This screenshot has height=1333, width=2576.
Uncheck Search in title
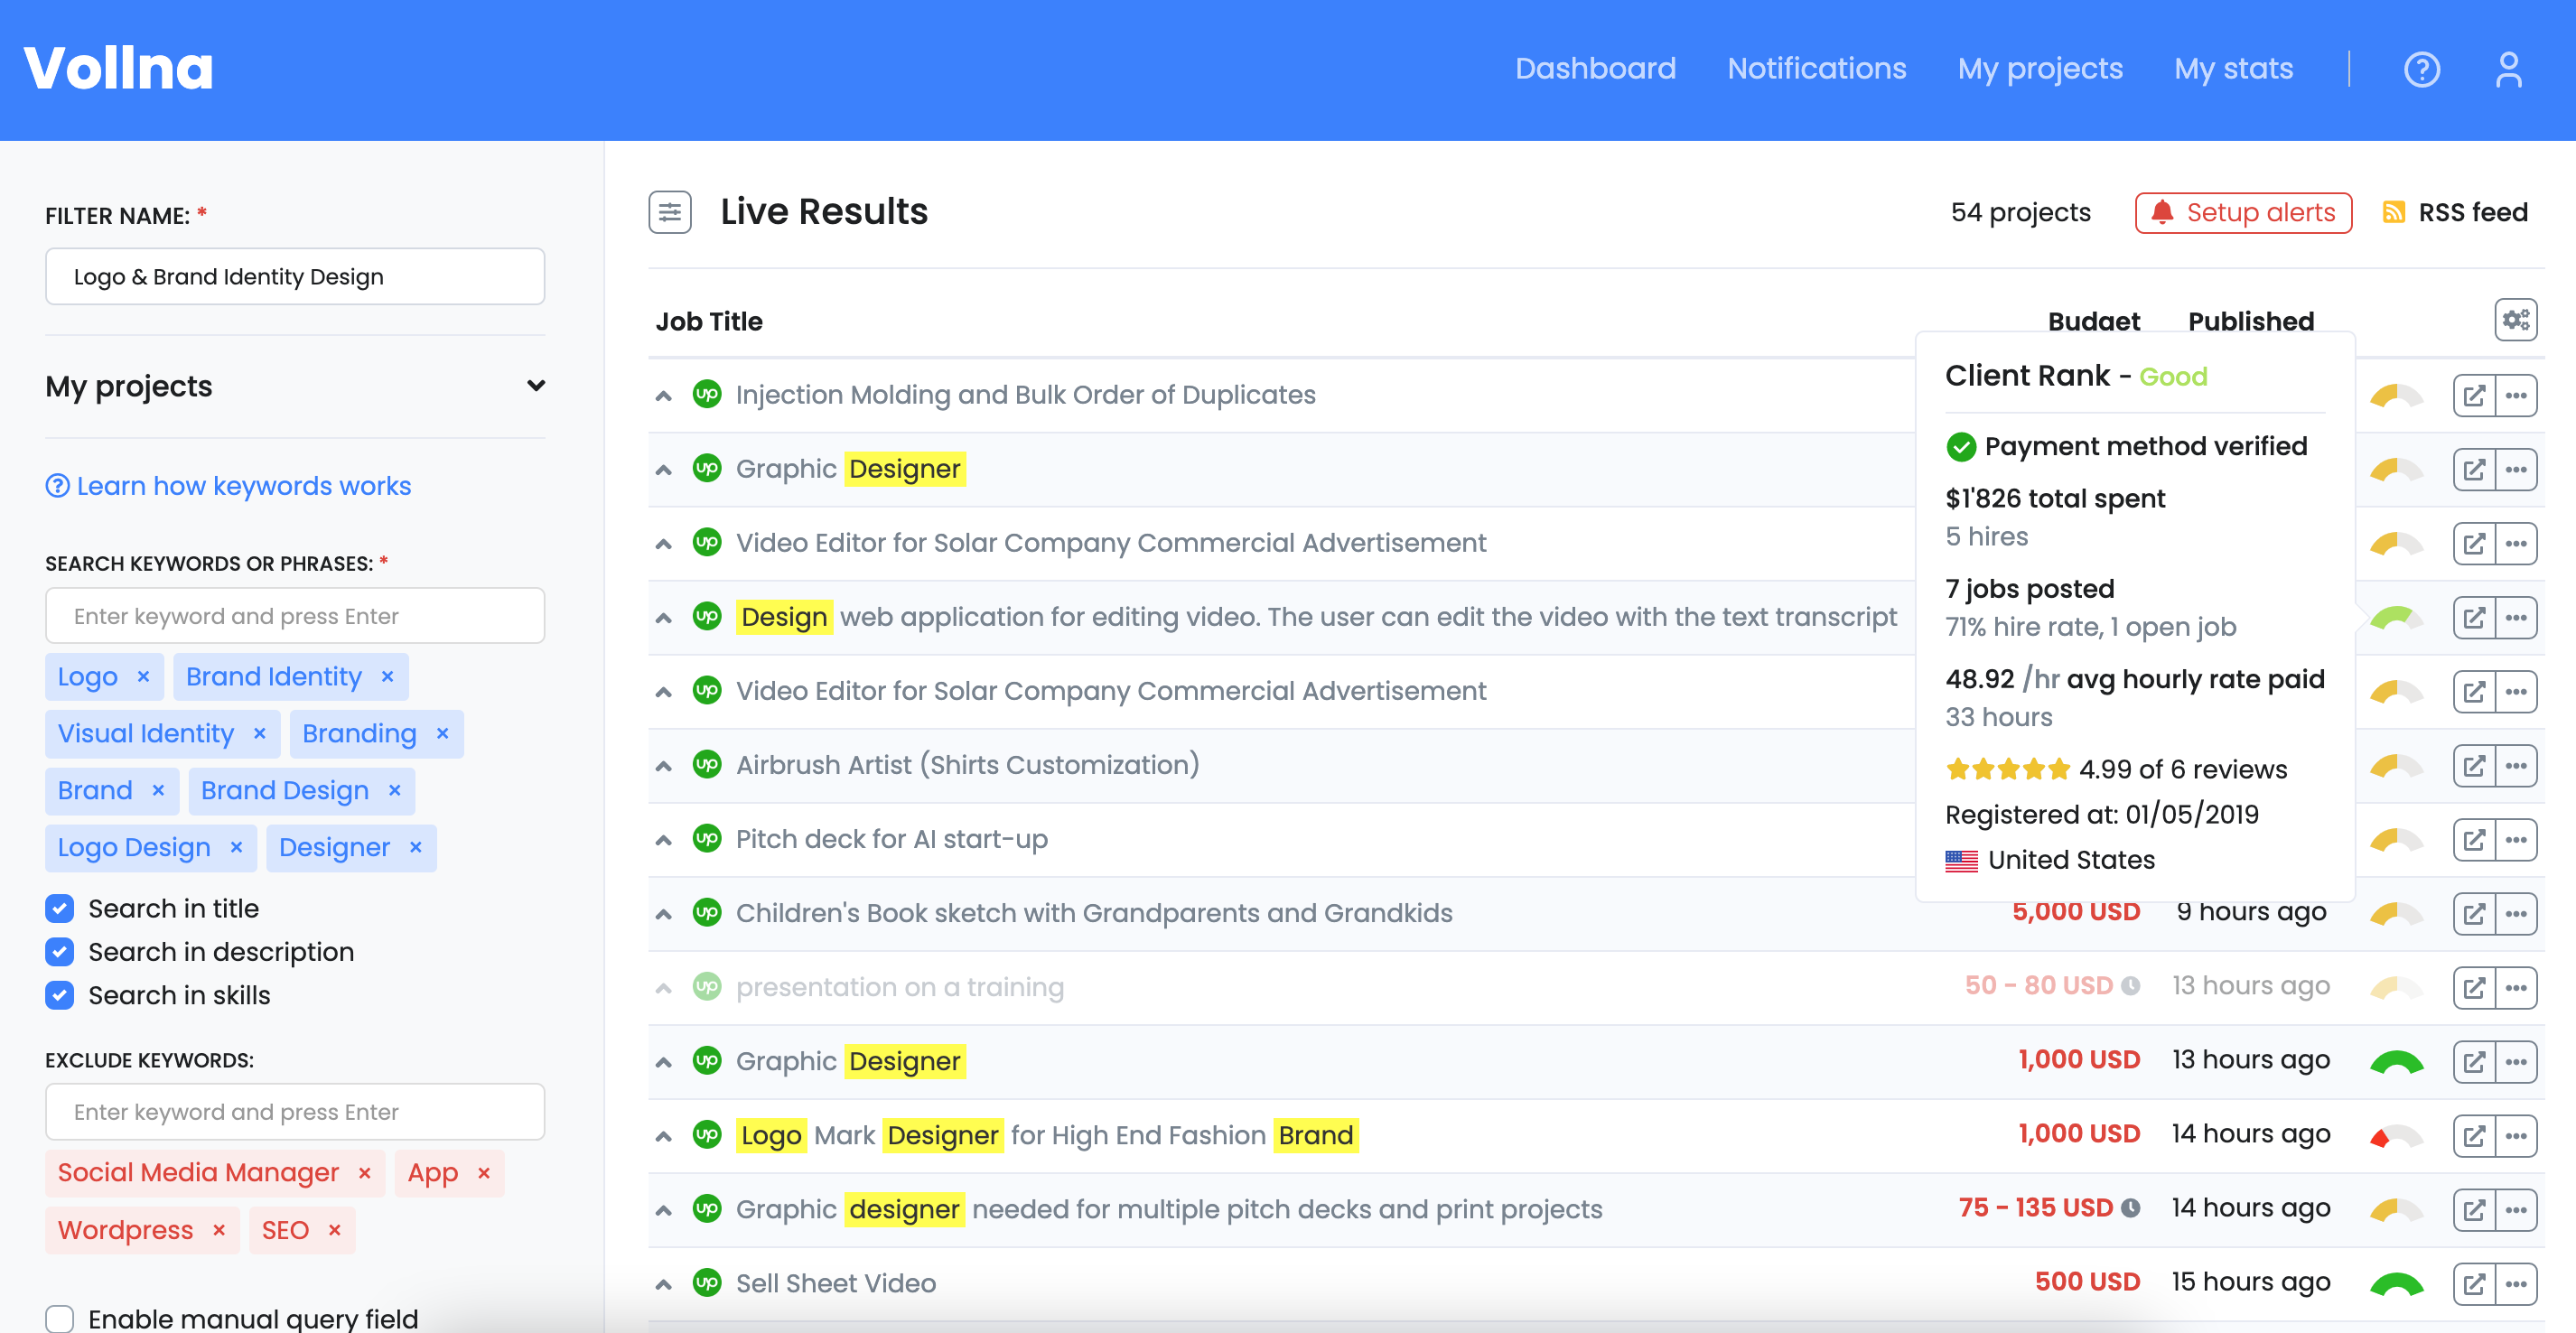(x=60, y=908)
